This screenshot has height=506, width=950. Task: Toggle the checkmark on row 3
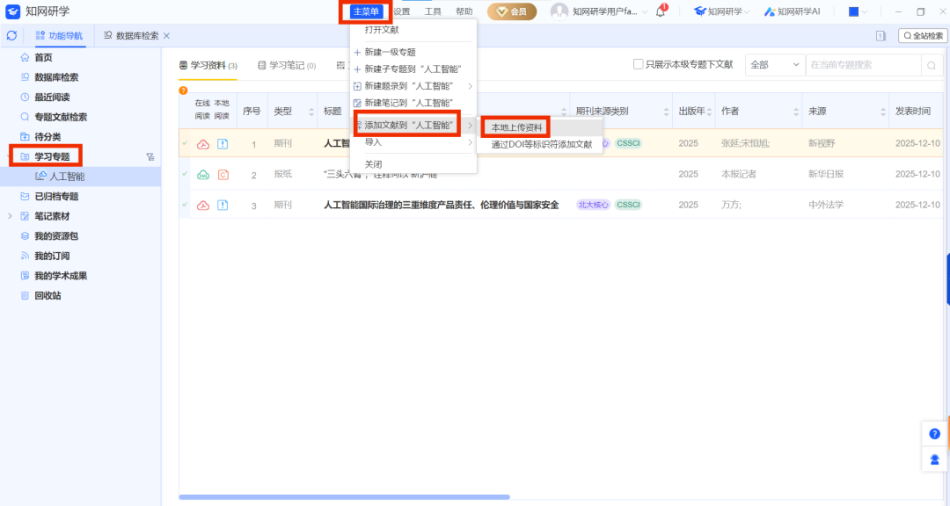(185, 205)
